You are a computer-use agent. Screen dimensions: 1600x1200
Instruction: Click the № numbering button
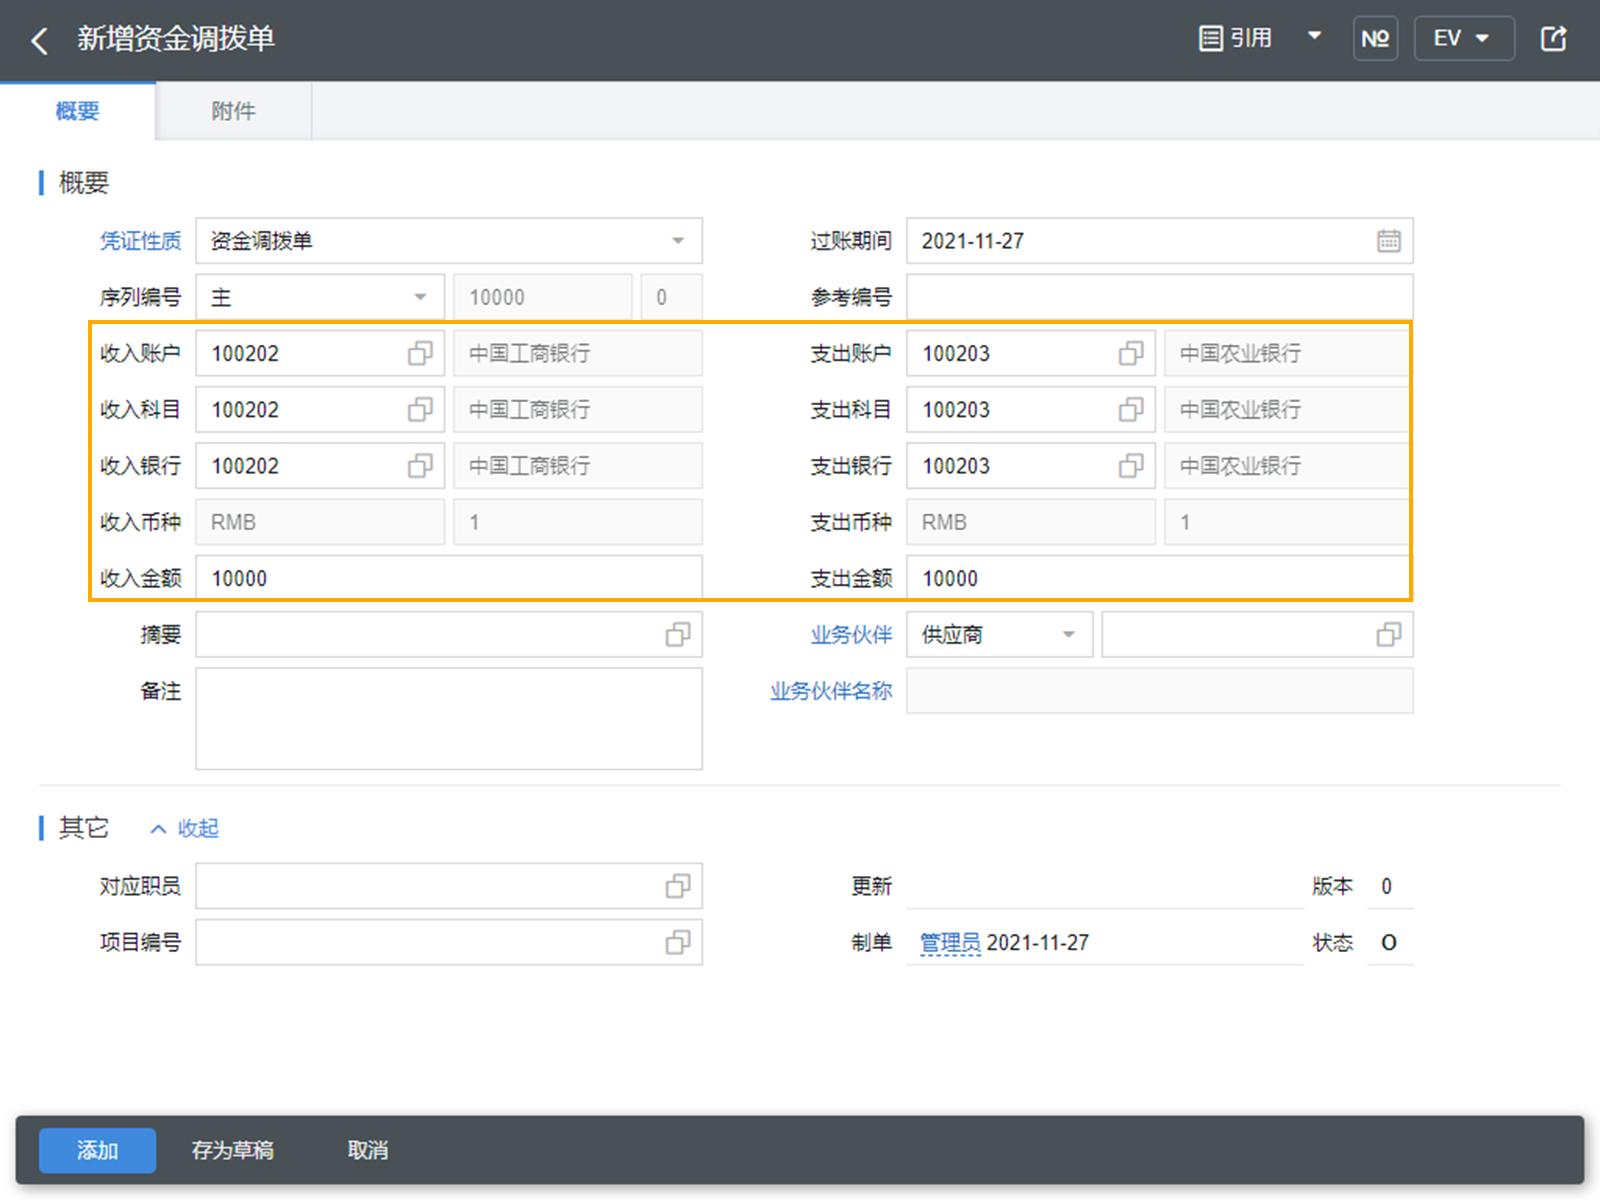click(1375, 39)
